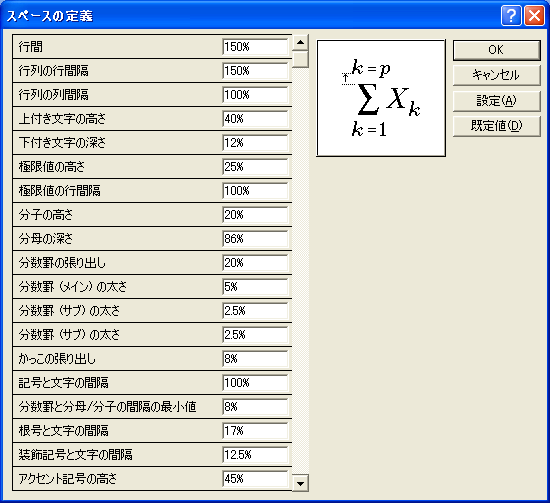Select the 下付き文字の深さ label
The image size is (550, 503).
tap(62, 143)
